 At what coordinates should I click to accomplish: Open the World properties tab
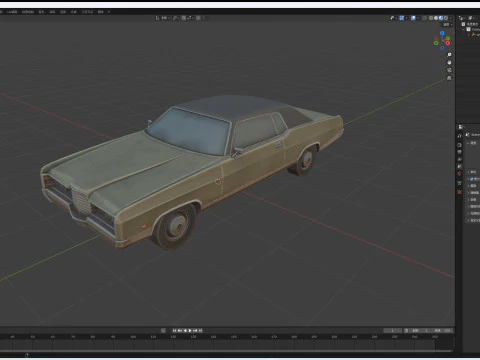click(459, 174)
